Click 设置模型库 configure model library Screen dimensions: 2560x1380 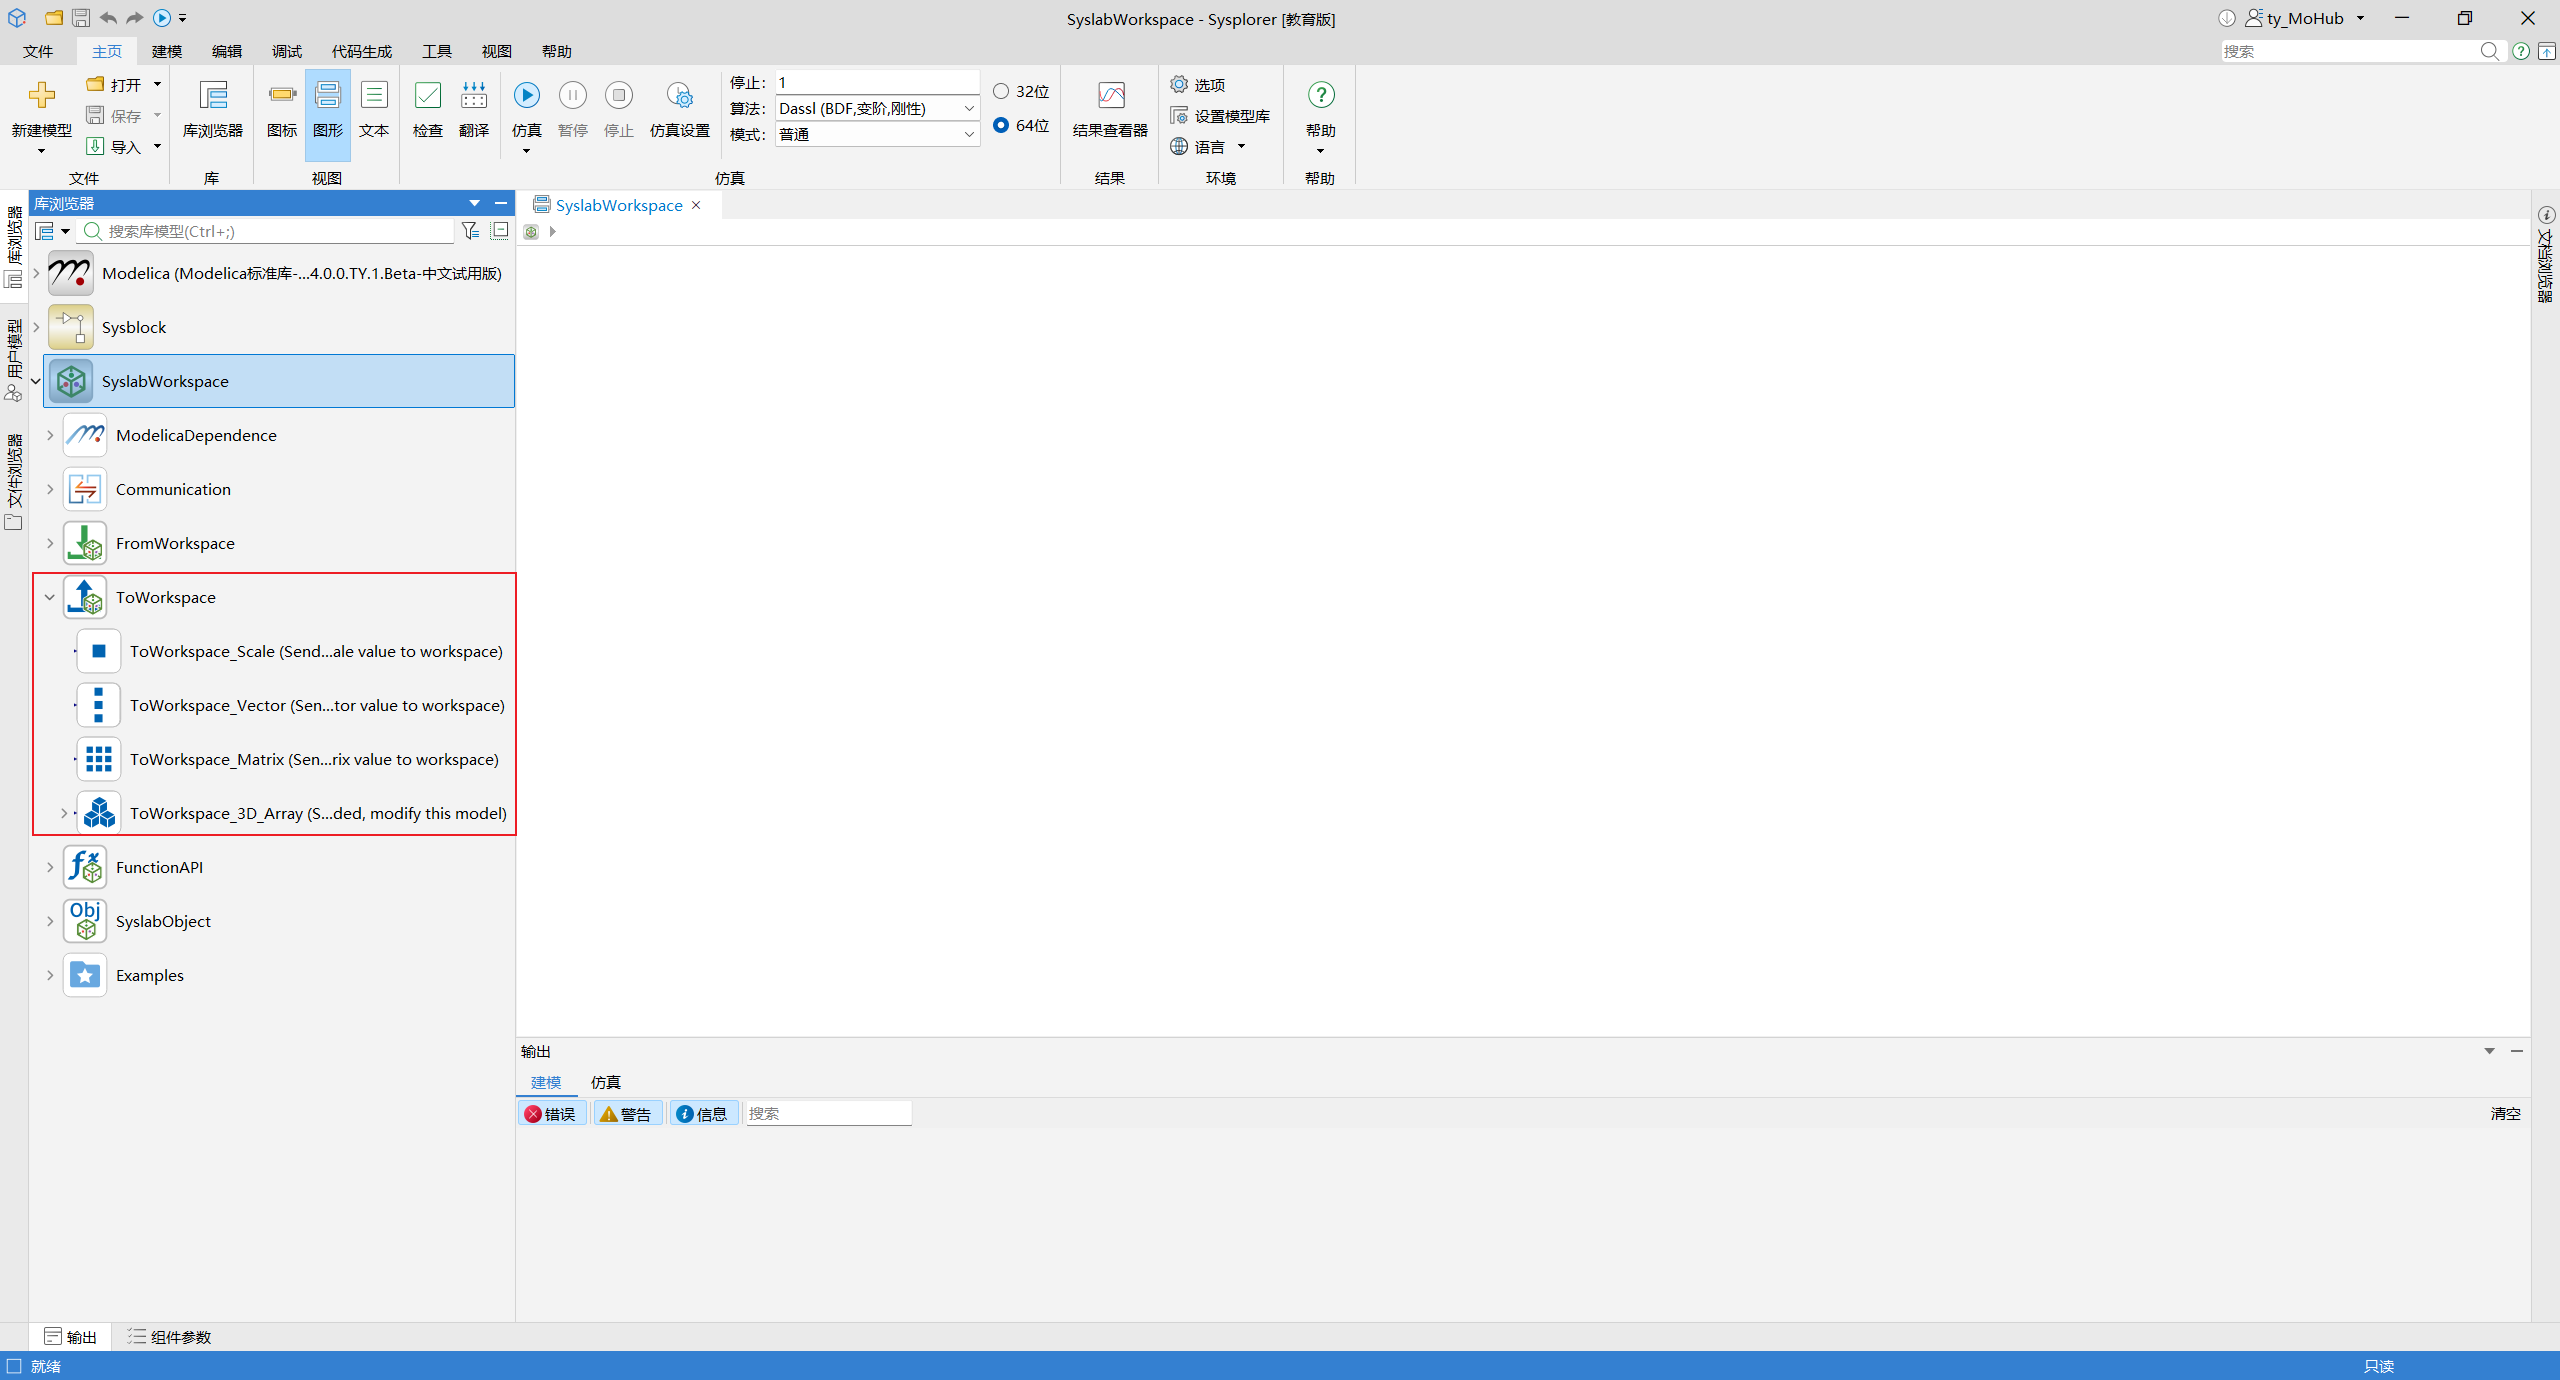pos(1220,116)
